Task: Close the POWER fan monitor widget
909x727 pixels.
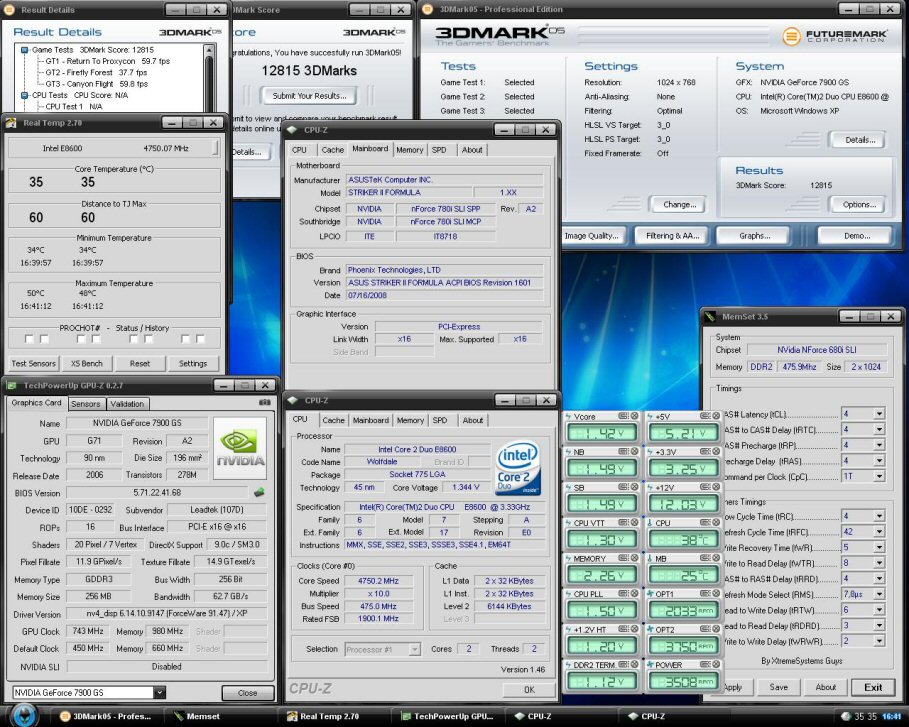Action: [716, 664]
